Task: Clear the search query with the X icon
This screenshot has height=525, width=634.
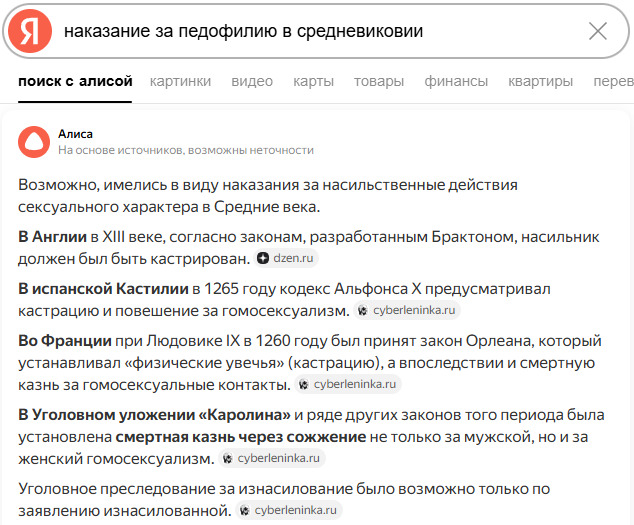Action: (x=598, y=31)
